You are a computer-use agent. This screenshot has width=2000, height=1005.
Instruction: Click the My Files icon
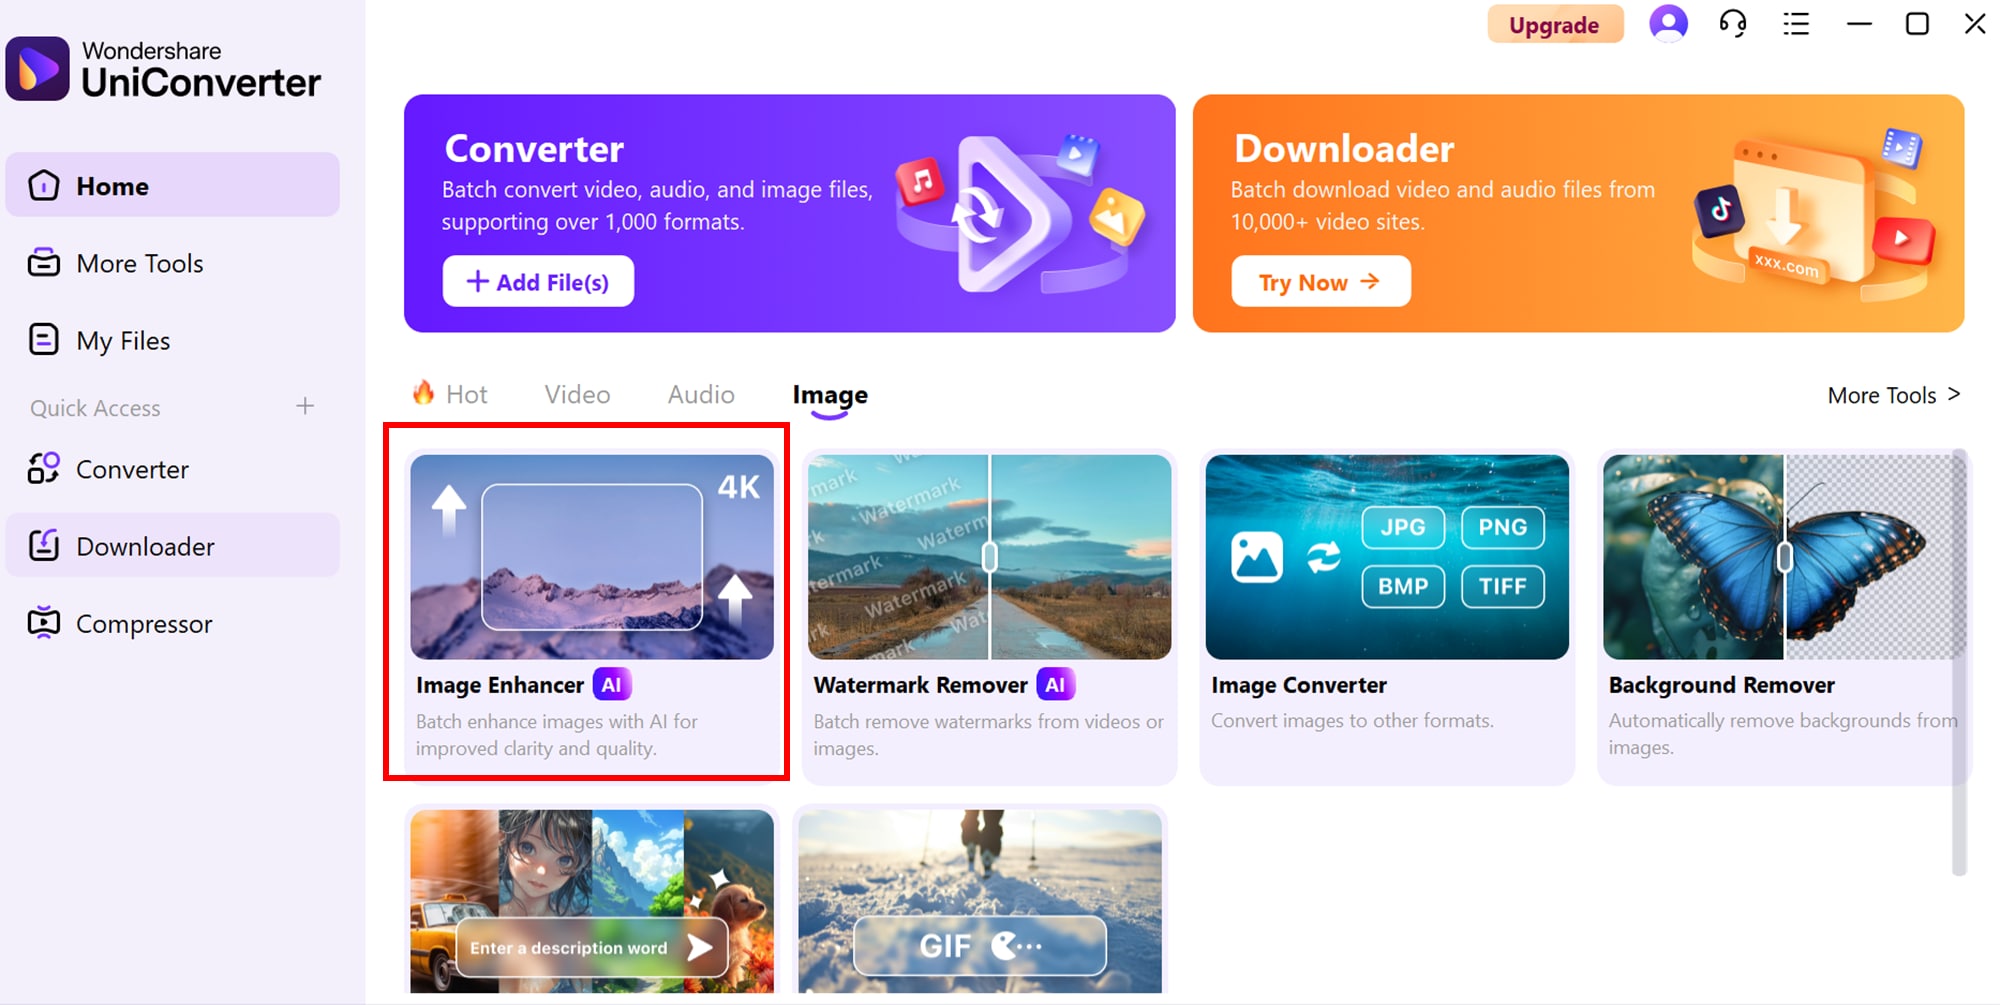[44, 340]
